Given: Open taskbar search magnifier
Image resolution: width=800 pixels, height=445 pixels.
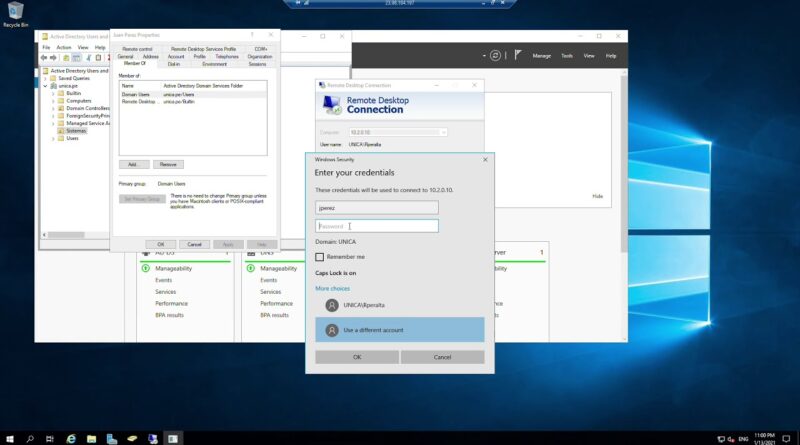Looking at the screenshot, I should pyautogui.click(x=30, y=439).
